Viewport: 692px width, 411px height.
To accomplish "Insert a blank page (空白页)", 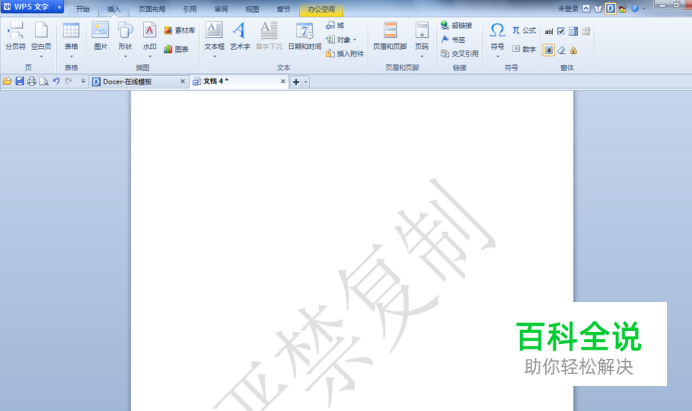I will click(41, 31).
